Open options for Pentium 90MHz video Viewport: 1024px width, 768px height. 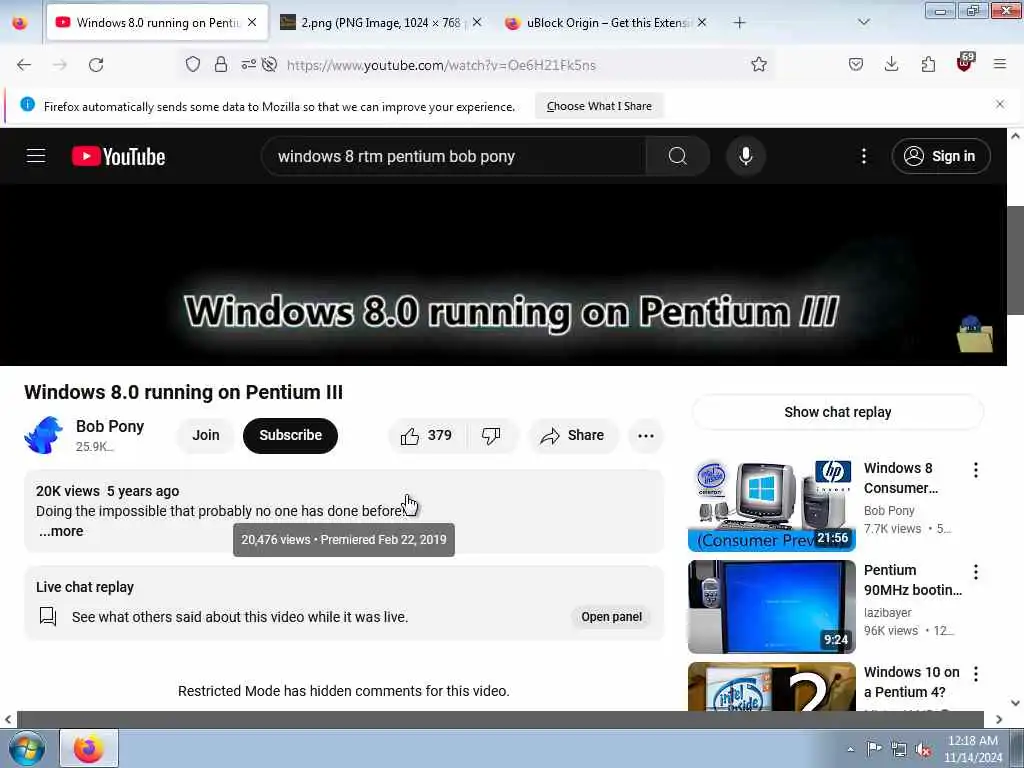click(x=976, y=572)
